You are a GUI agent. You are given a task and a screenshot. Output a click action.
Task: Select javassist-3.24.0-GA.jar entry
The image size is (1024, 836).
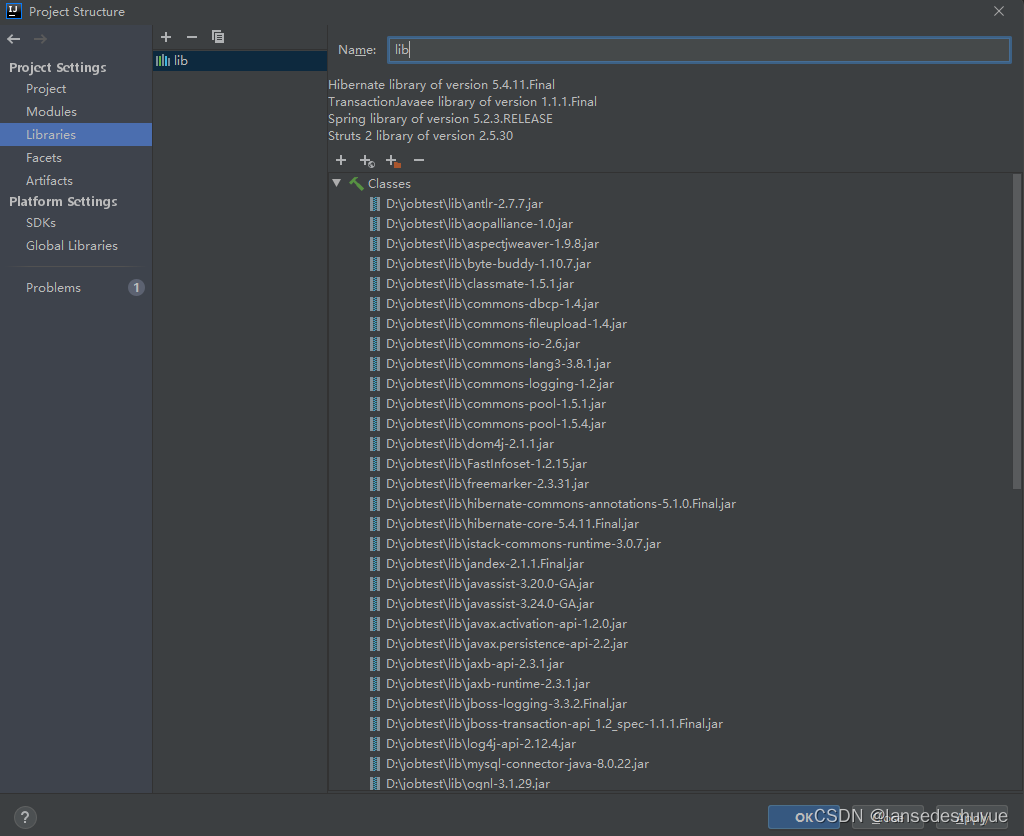(490, 604)
